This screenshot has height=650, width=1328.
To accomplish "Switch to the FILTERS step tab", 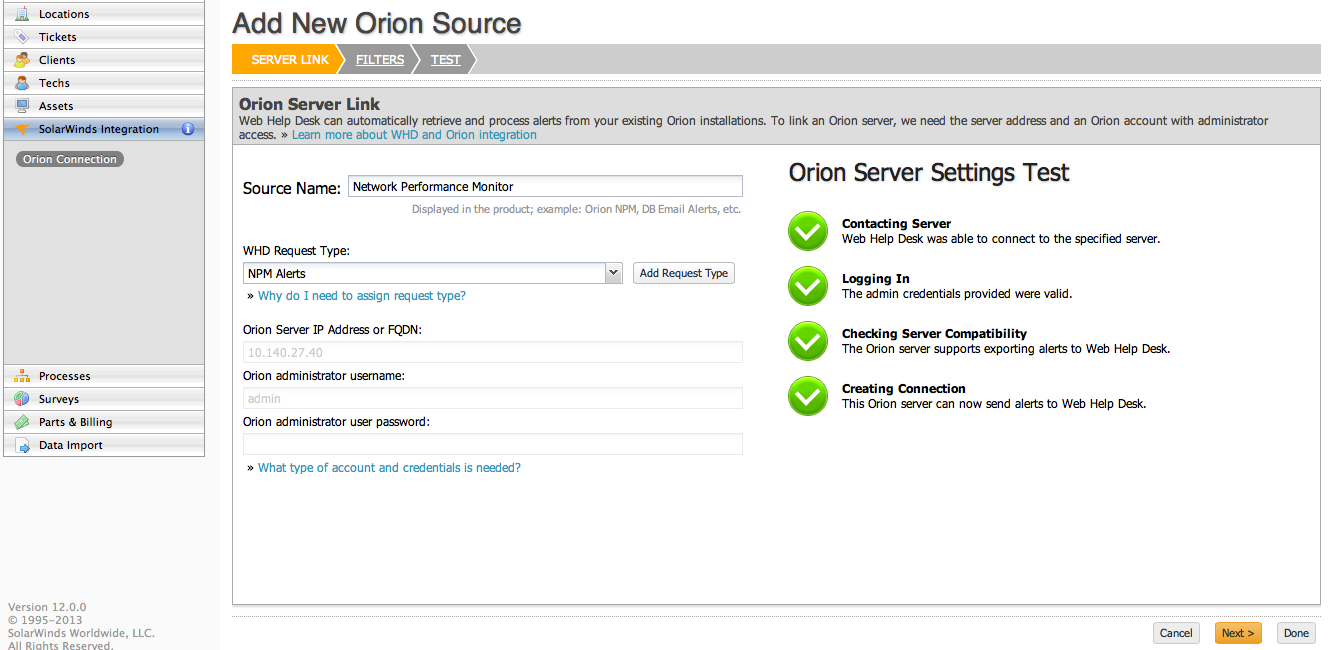I will pos(380,59).
